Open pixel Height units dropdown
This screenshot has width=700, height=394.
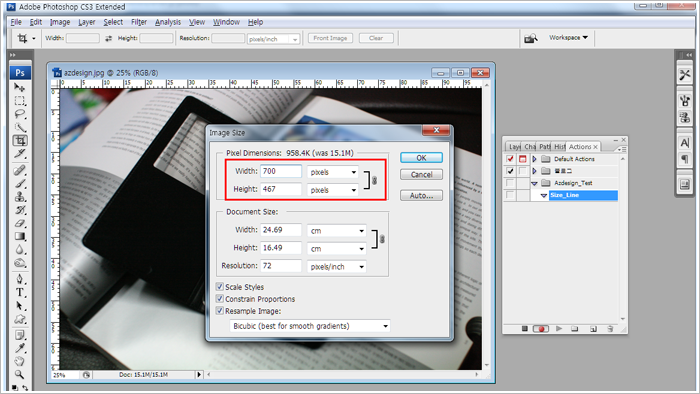click(x=333, y=190)
